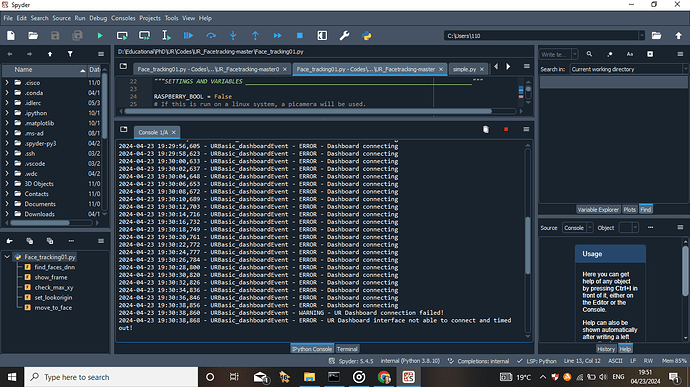This screenshot has height=387, width=690.
Task: Toggle regular expression search button
Action: pyautogui.click(x=609, y=54)
